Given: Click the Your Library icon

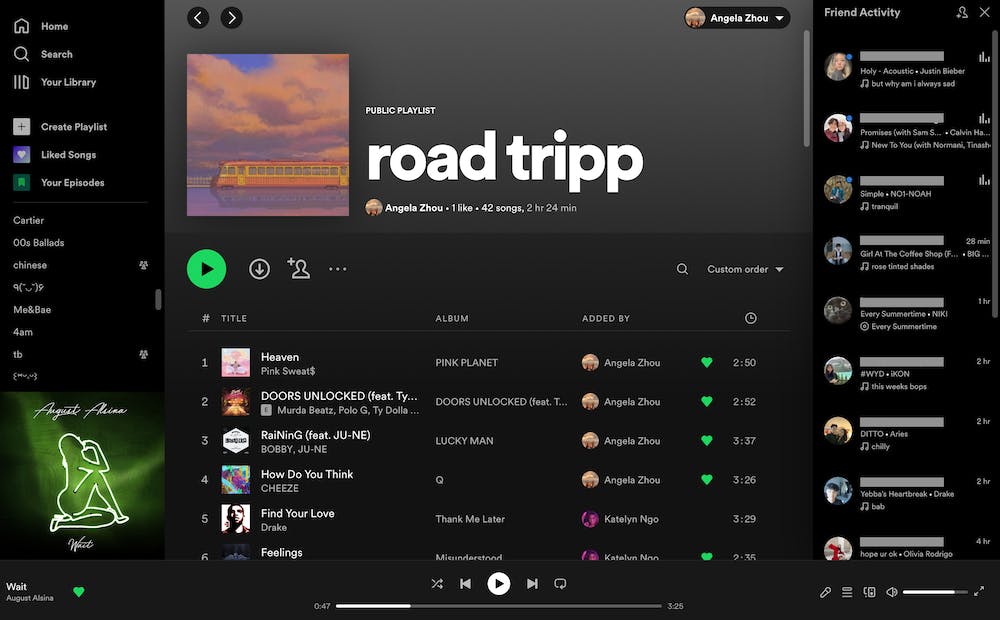Looking at the screenshot, I should [22, 82].
